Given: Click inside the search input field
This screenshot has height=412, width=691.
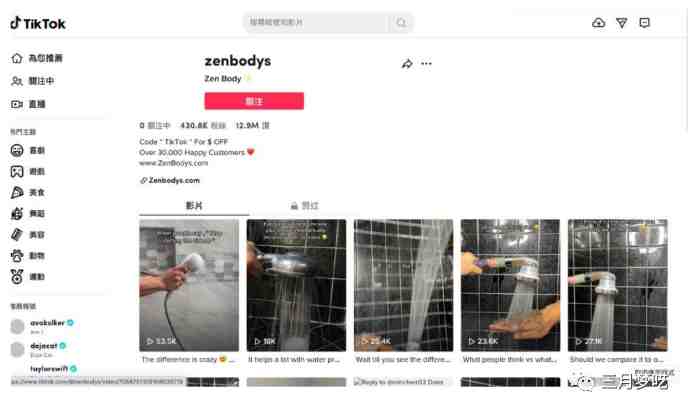Looking at the screenshot, I should pos(317,22).
